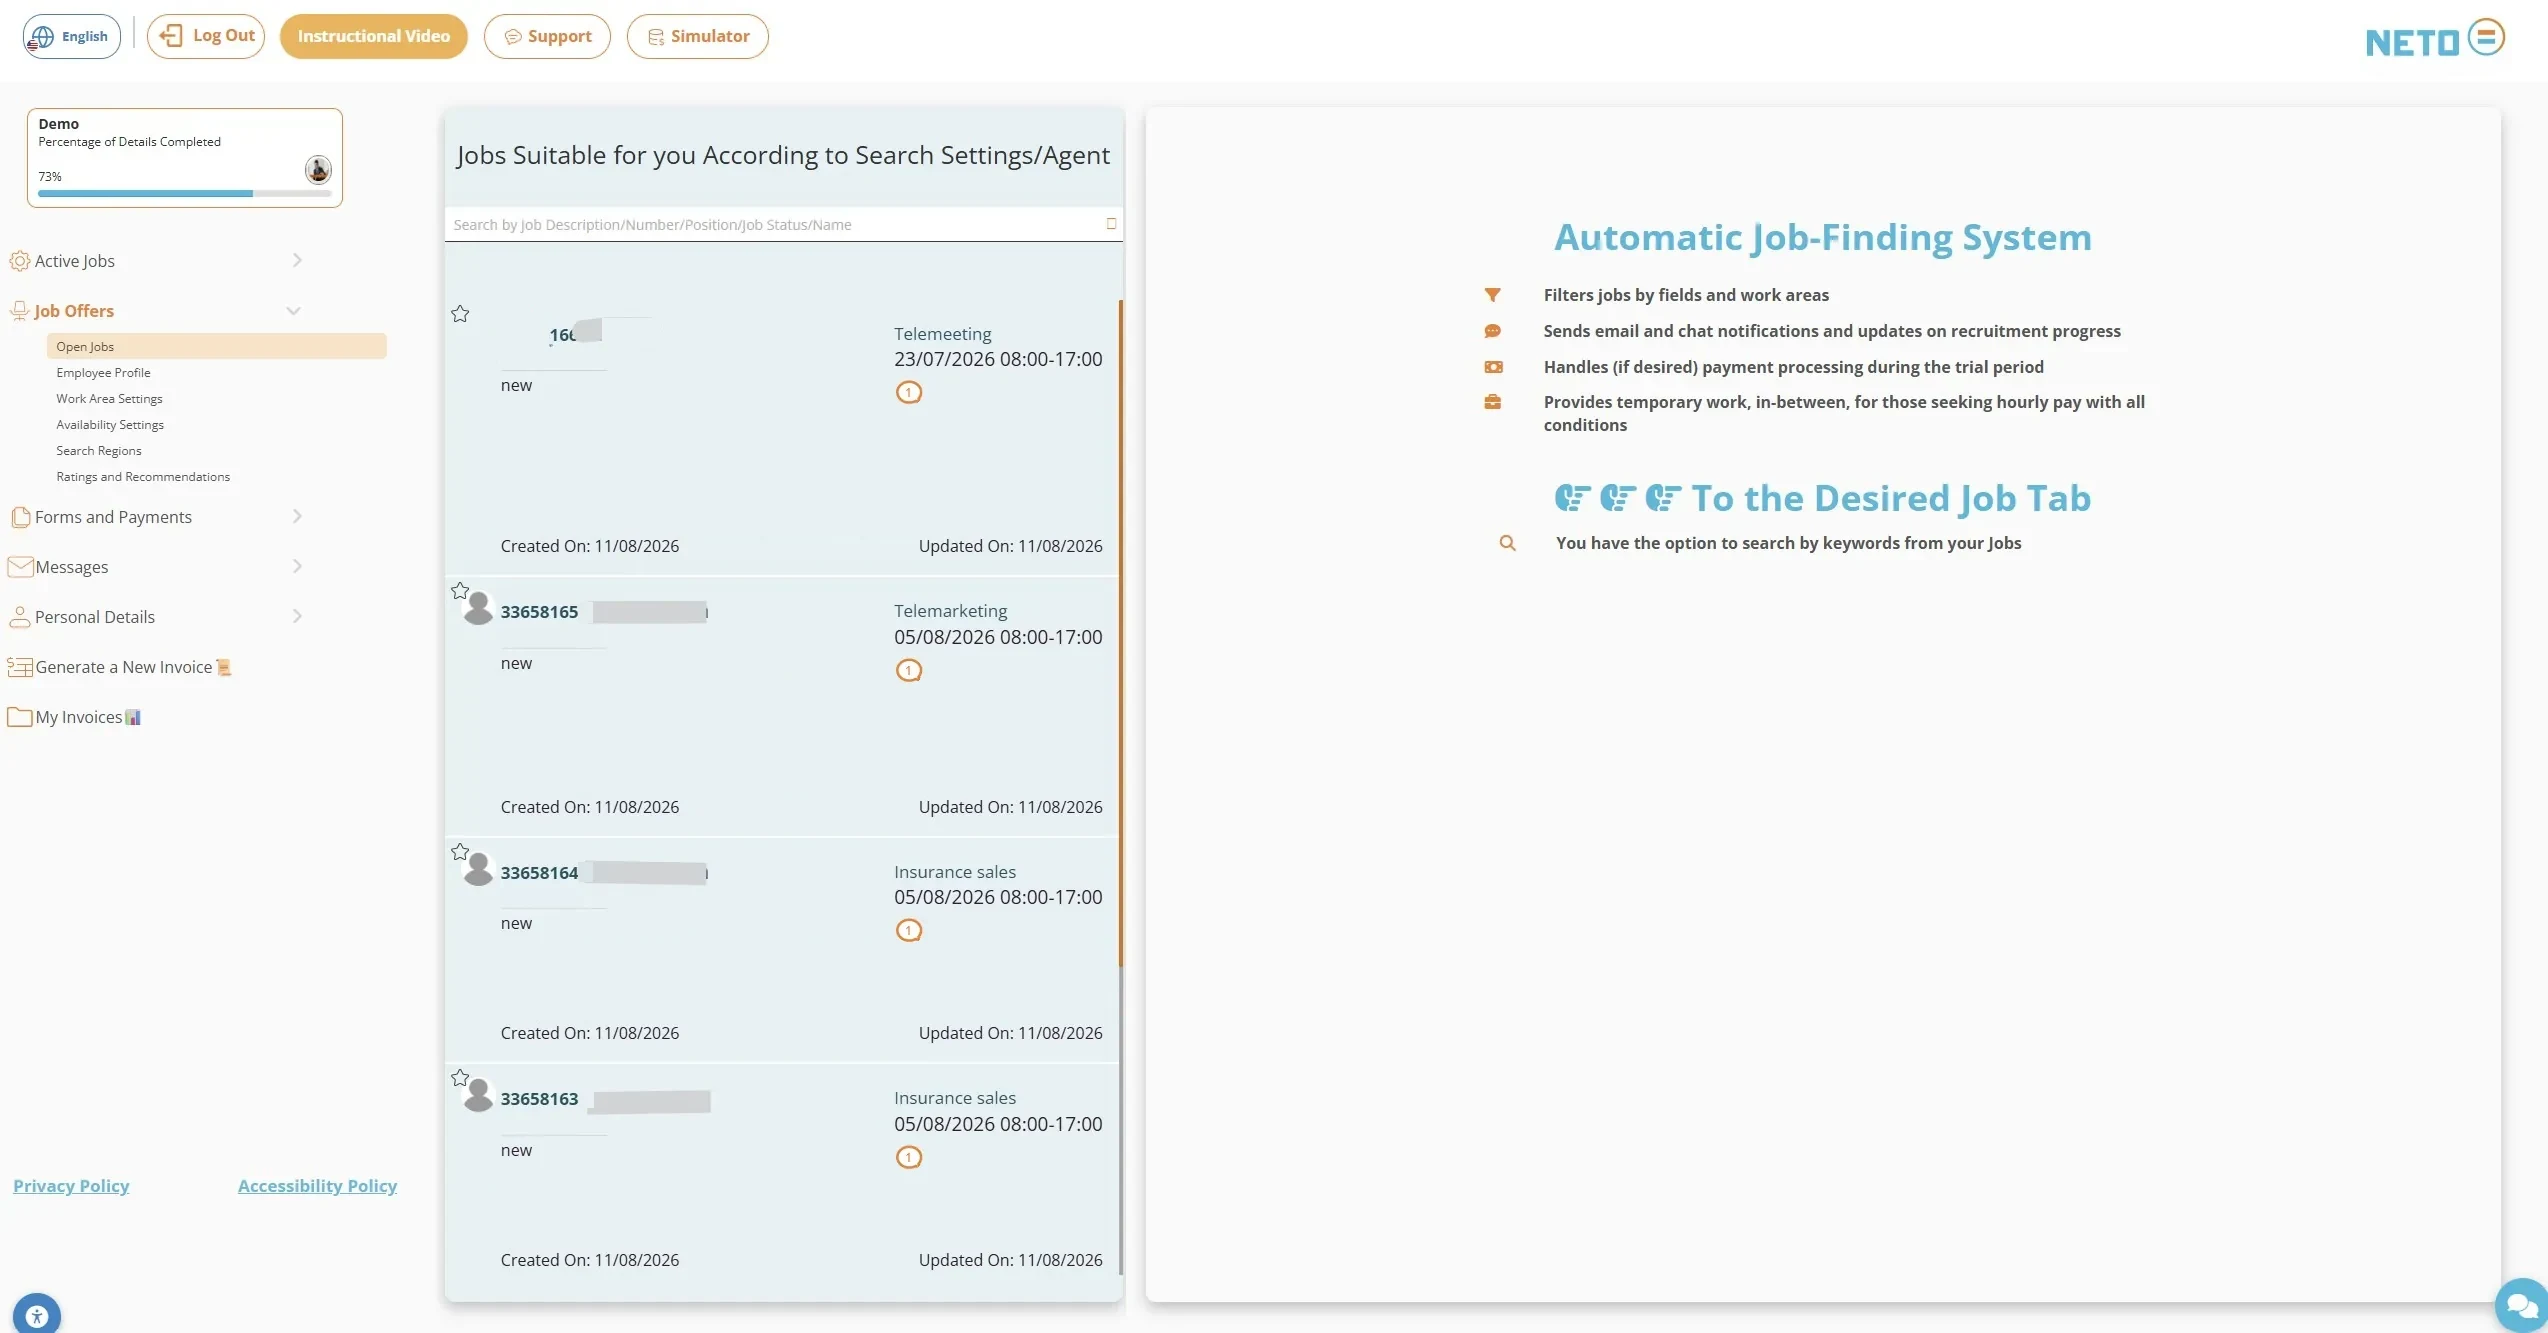Image resolution: width=2548 pixels, height=1333 pixels.
Task: Open the NETO hamburger menu icon
Action: click(x=2486, y=37)
